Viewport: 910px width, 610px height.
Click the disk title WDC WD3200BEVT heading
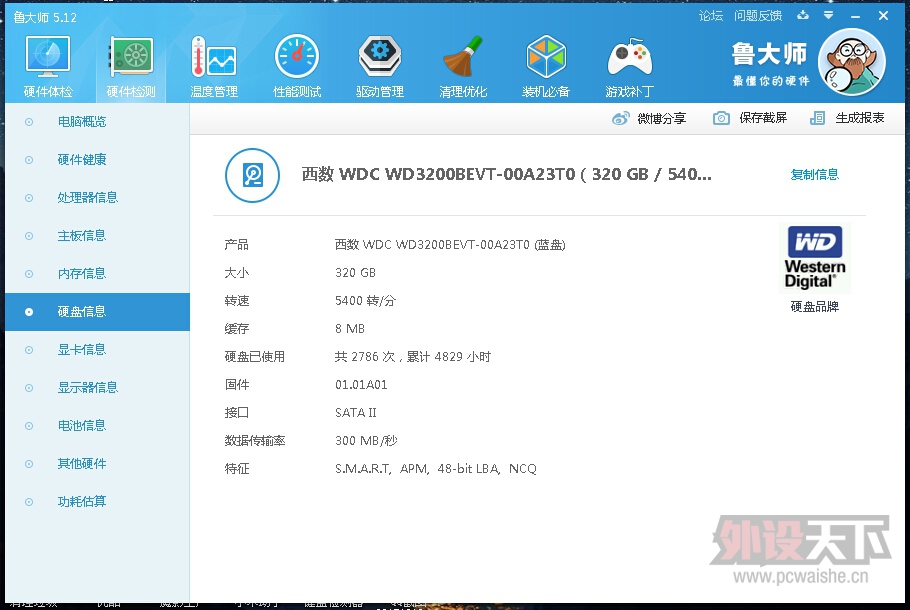507,174
